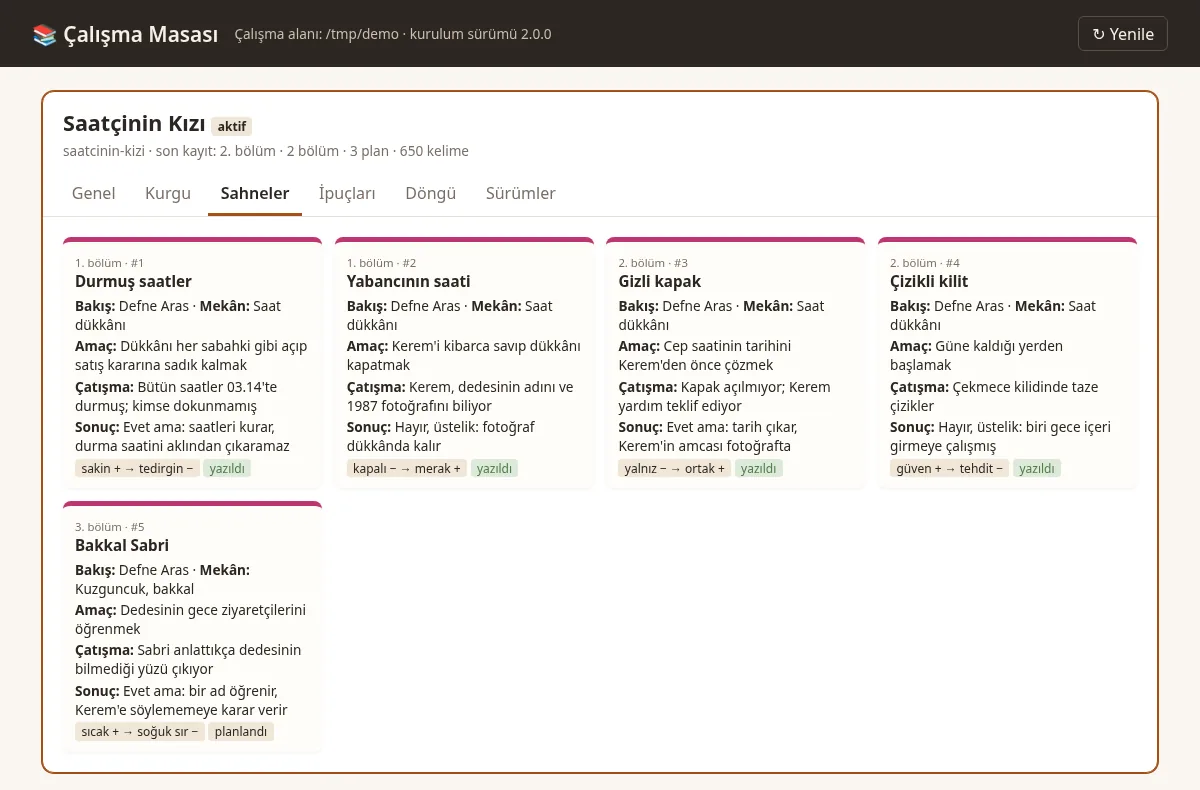Click the 'kapalı − → merak +' tag

pos(407,468)
